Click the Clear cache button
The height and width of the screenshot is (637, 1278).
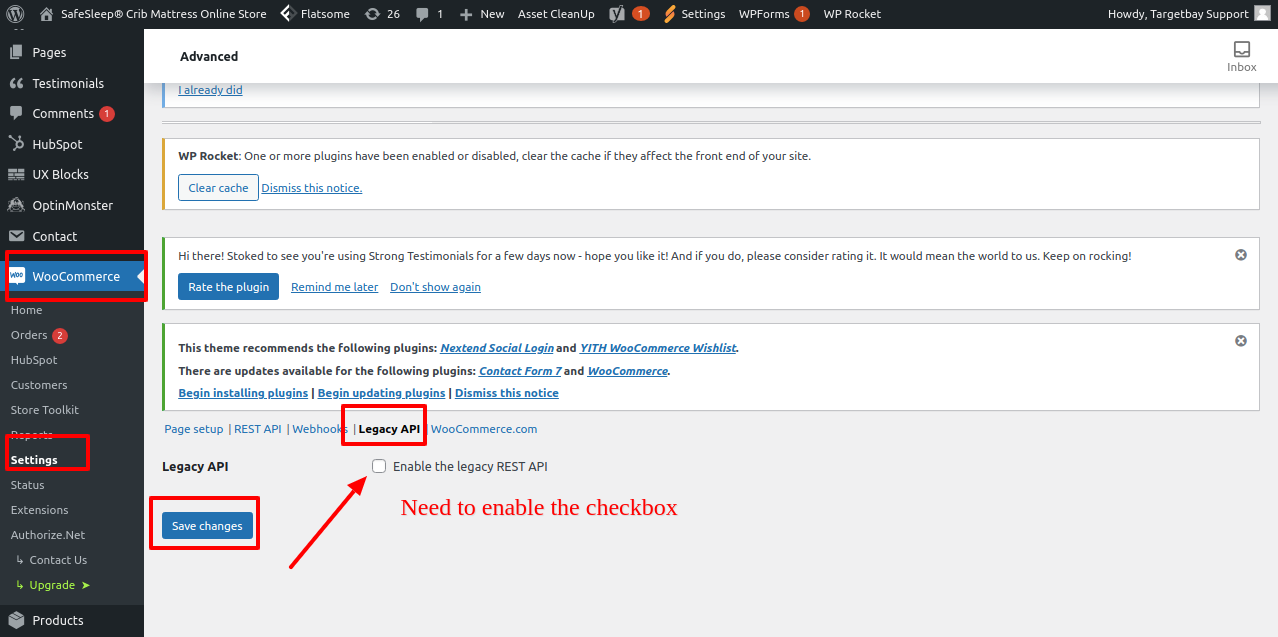pos(218,188)
